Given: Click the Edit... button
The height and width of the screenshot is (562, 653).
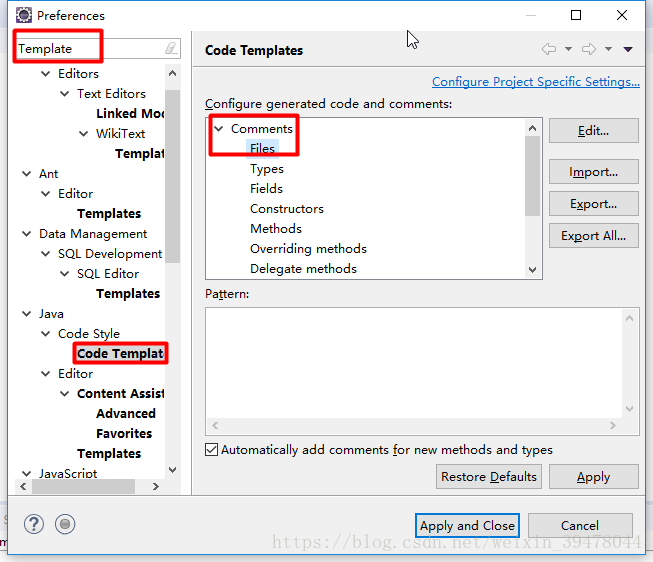Looking at the screenshot, I should click(593, 131).
